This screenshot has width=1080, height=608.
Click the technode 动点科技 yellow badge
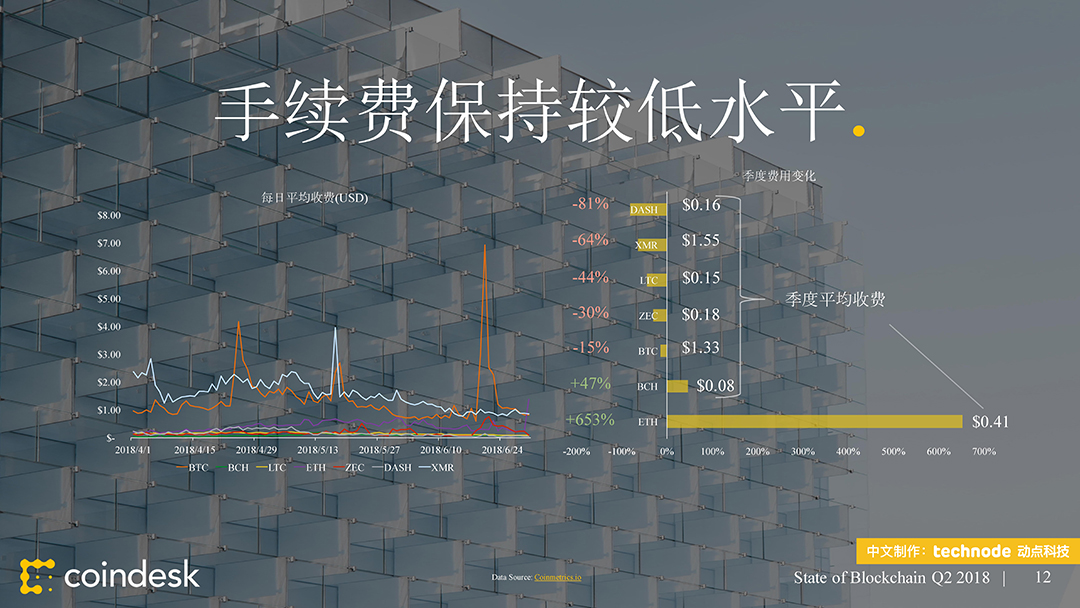[x=967, y=551]
